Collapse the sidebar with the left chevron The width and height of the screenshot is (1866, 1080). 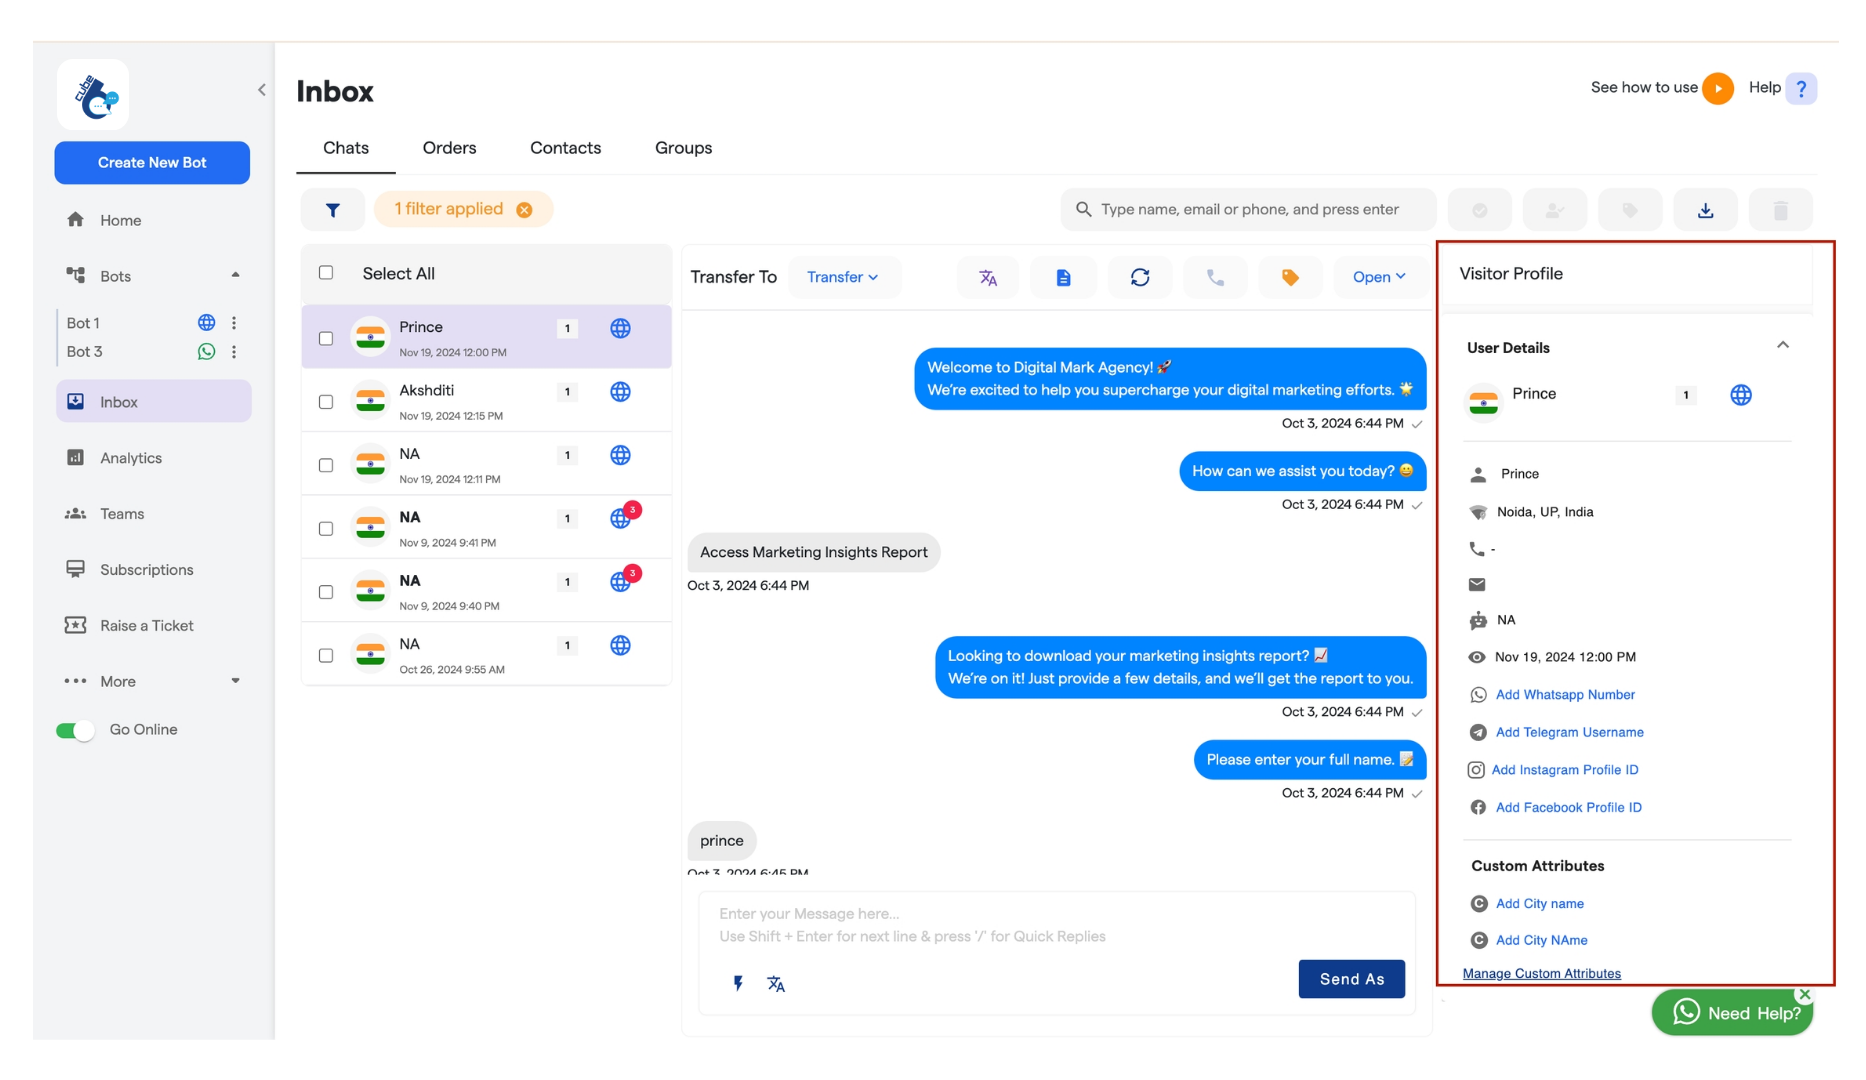262,90
